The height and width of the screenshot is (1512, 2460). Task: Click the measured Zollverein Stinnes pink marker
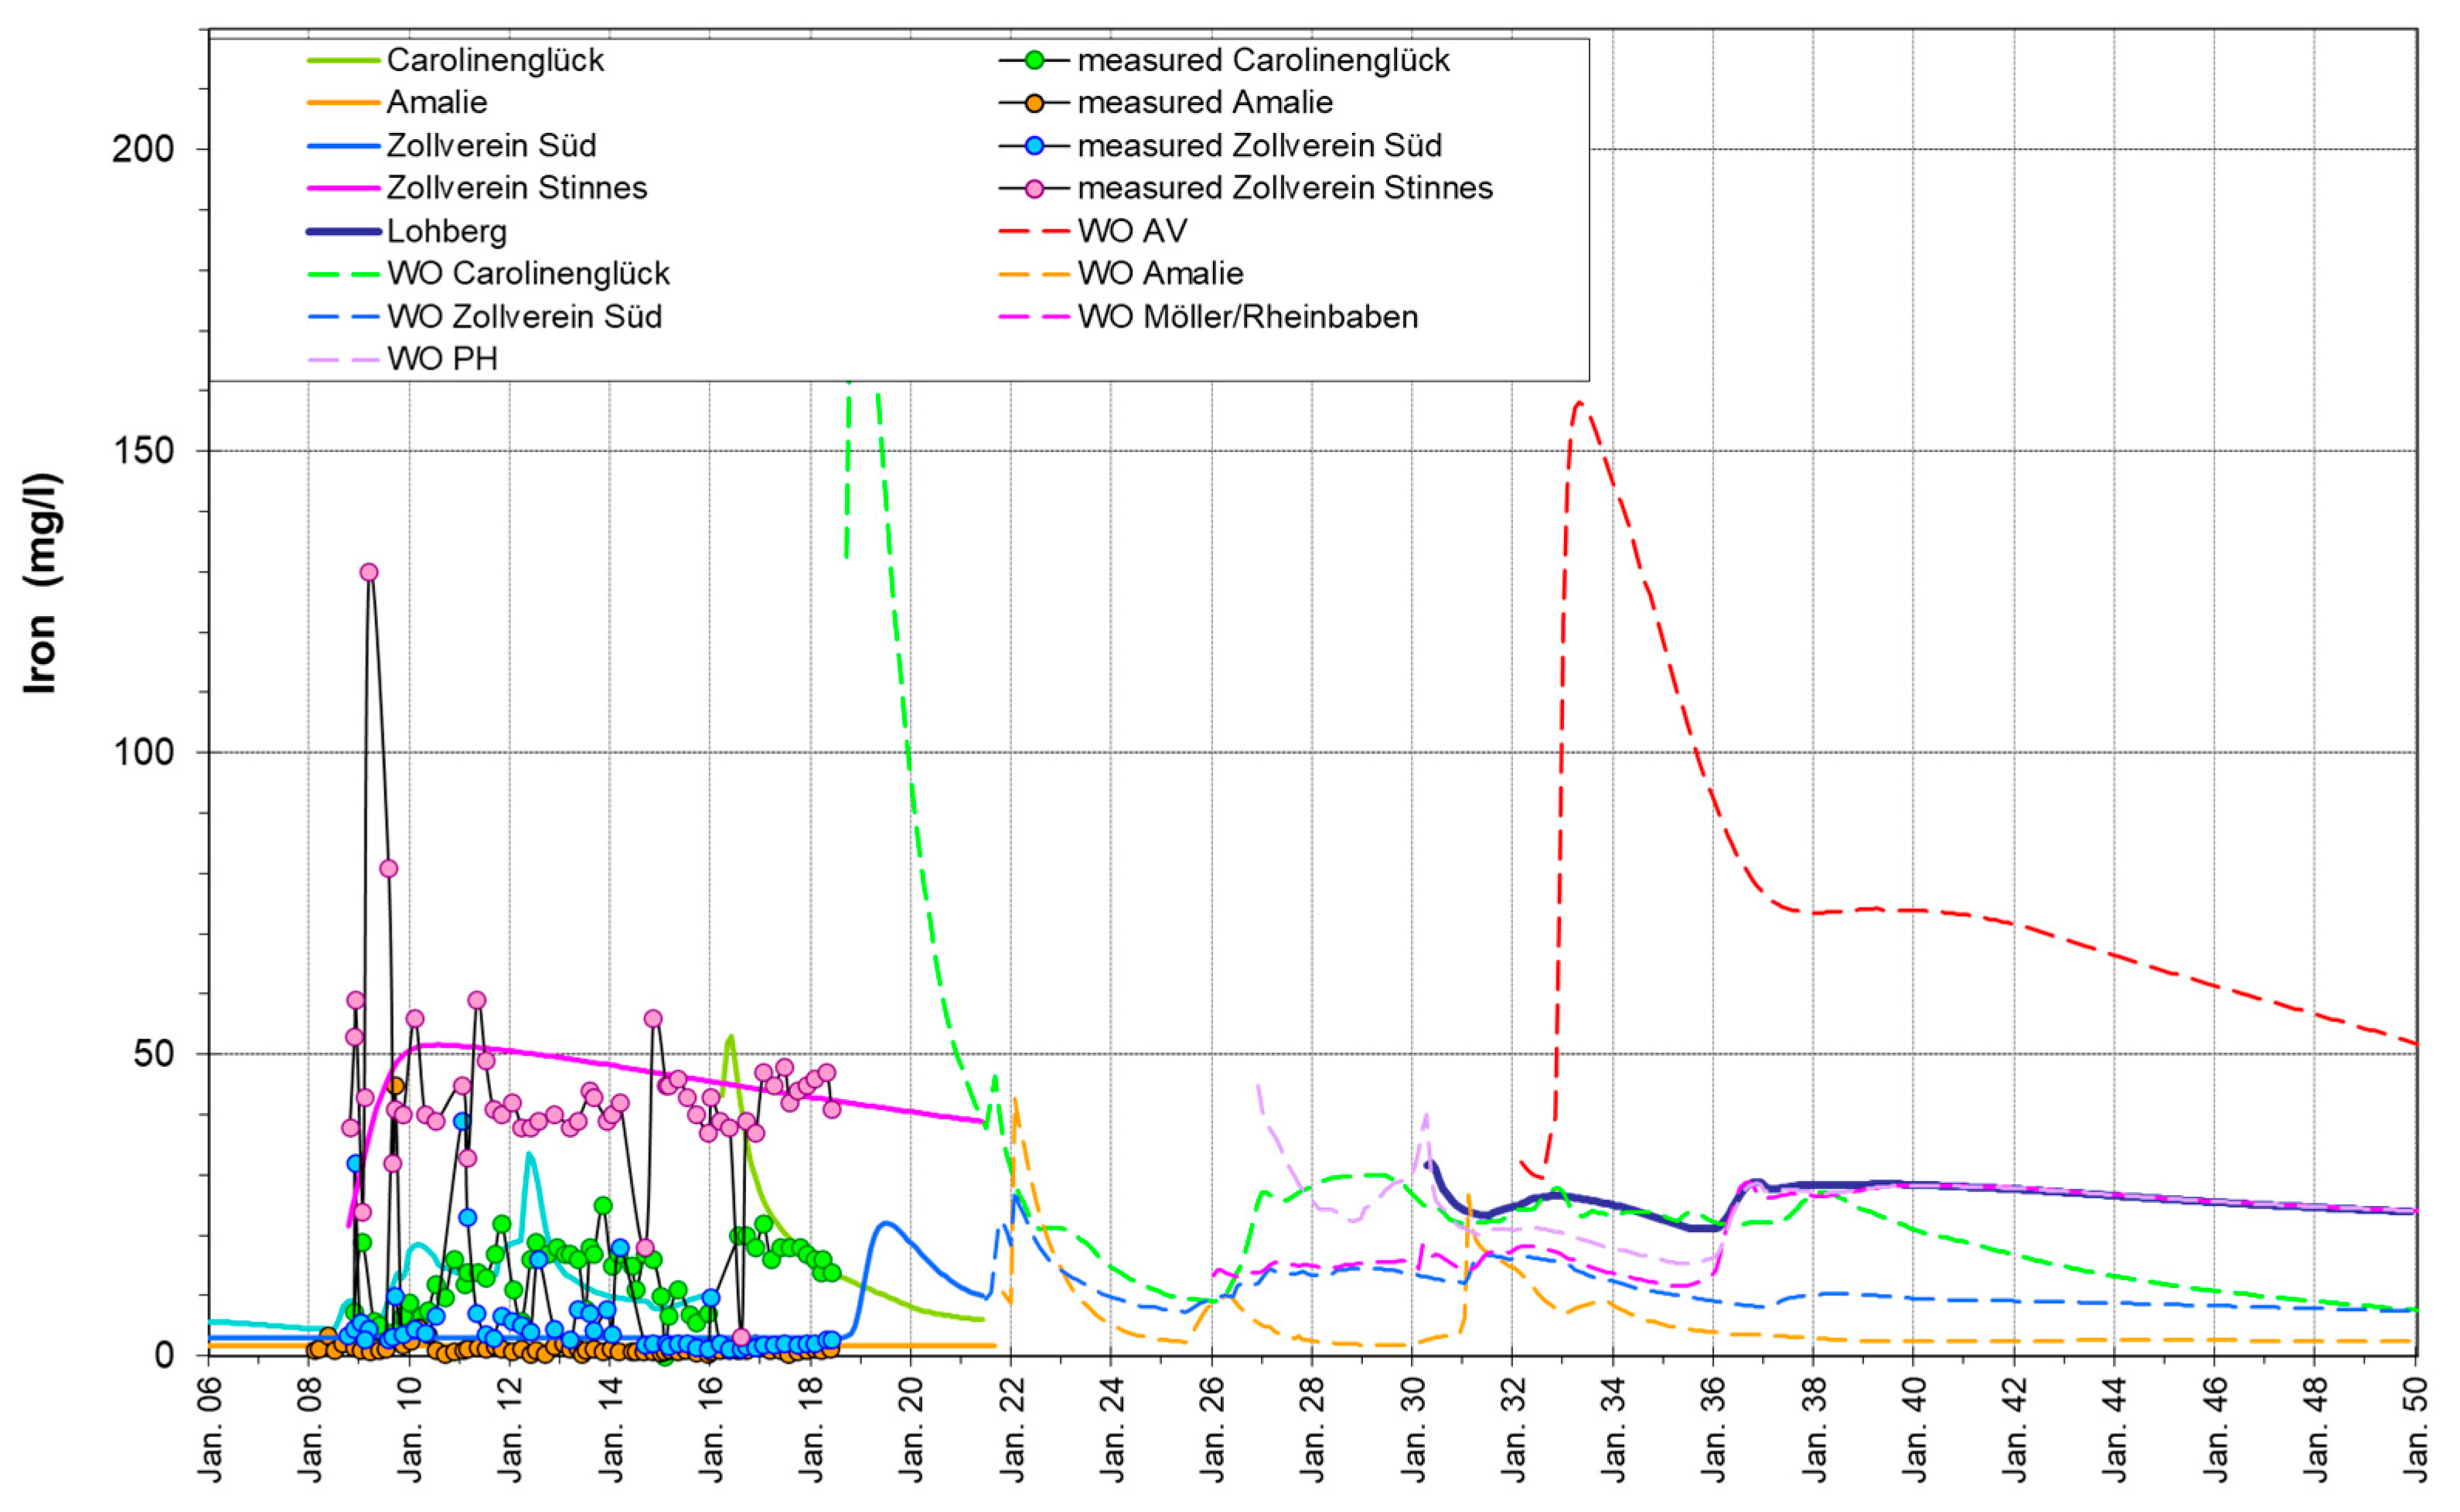(x=1034, y=188)
